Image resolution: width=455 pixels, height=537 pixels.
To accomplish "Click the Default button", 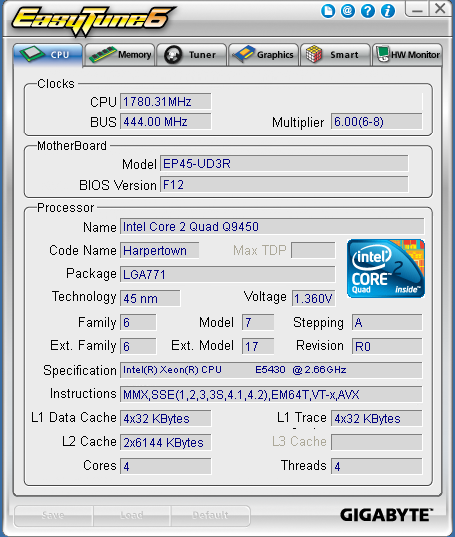I will pyautogui.click(x=210, y=515).
